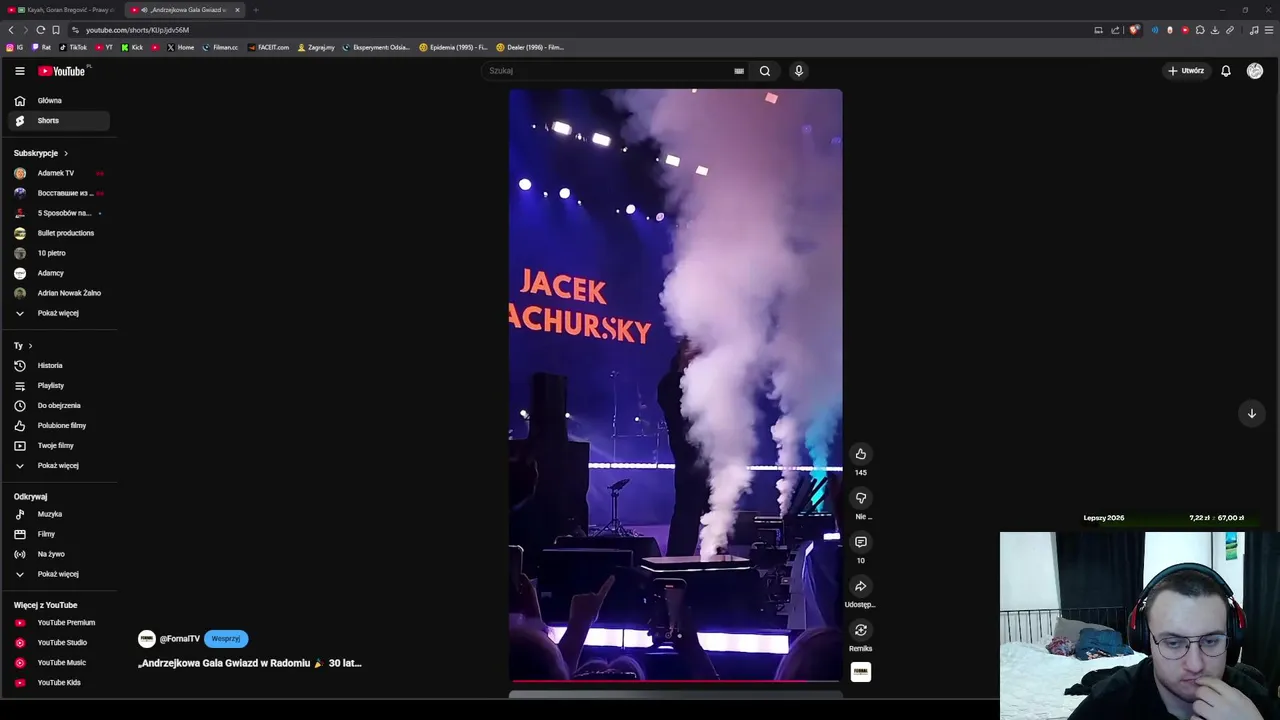The width and height of the screenshot is (1280, 720).
Task: Open the @FornalTV channel avatar
Action: tap(147, 639)
